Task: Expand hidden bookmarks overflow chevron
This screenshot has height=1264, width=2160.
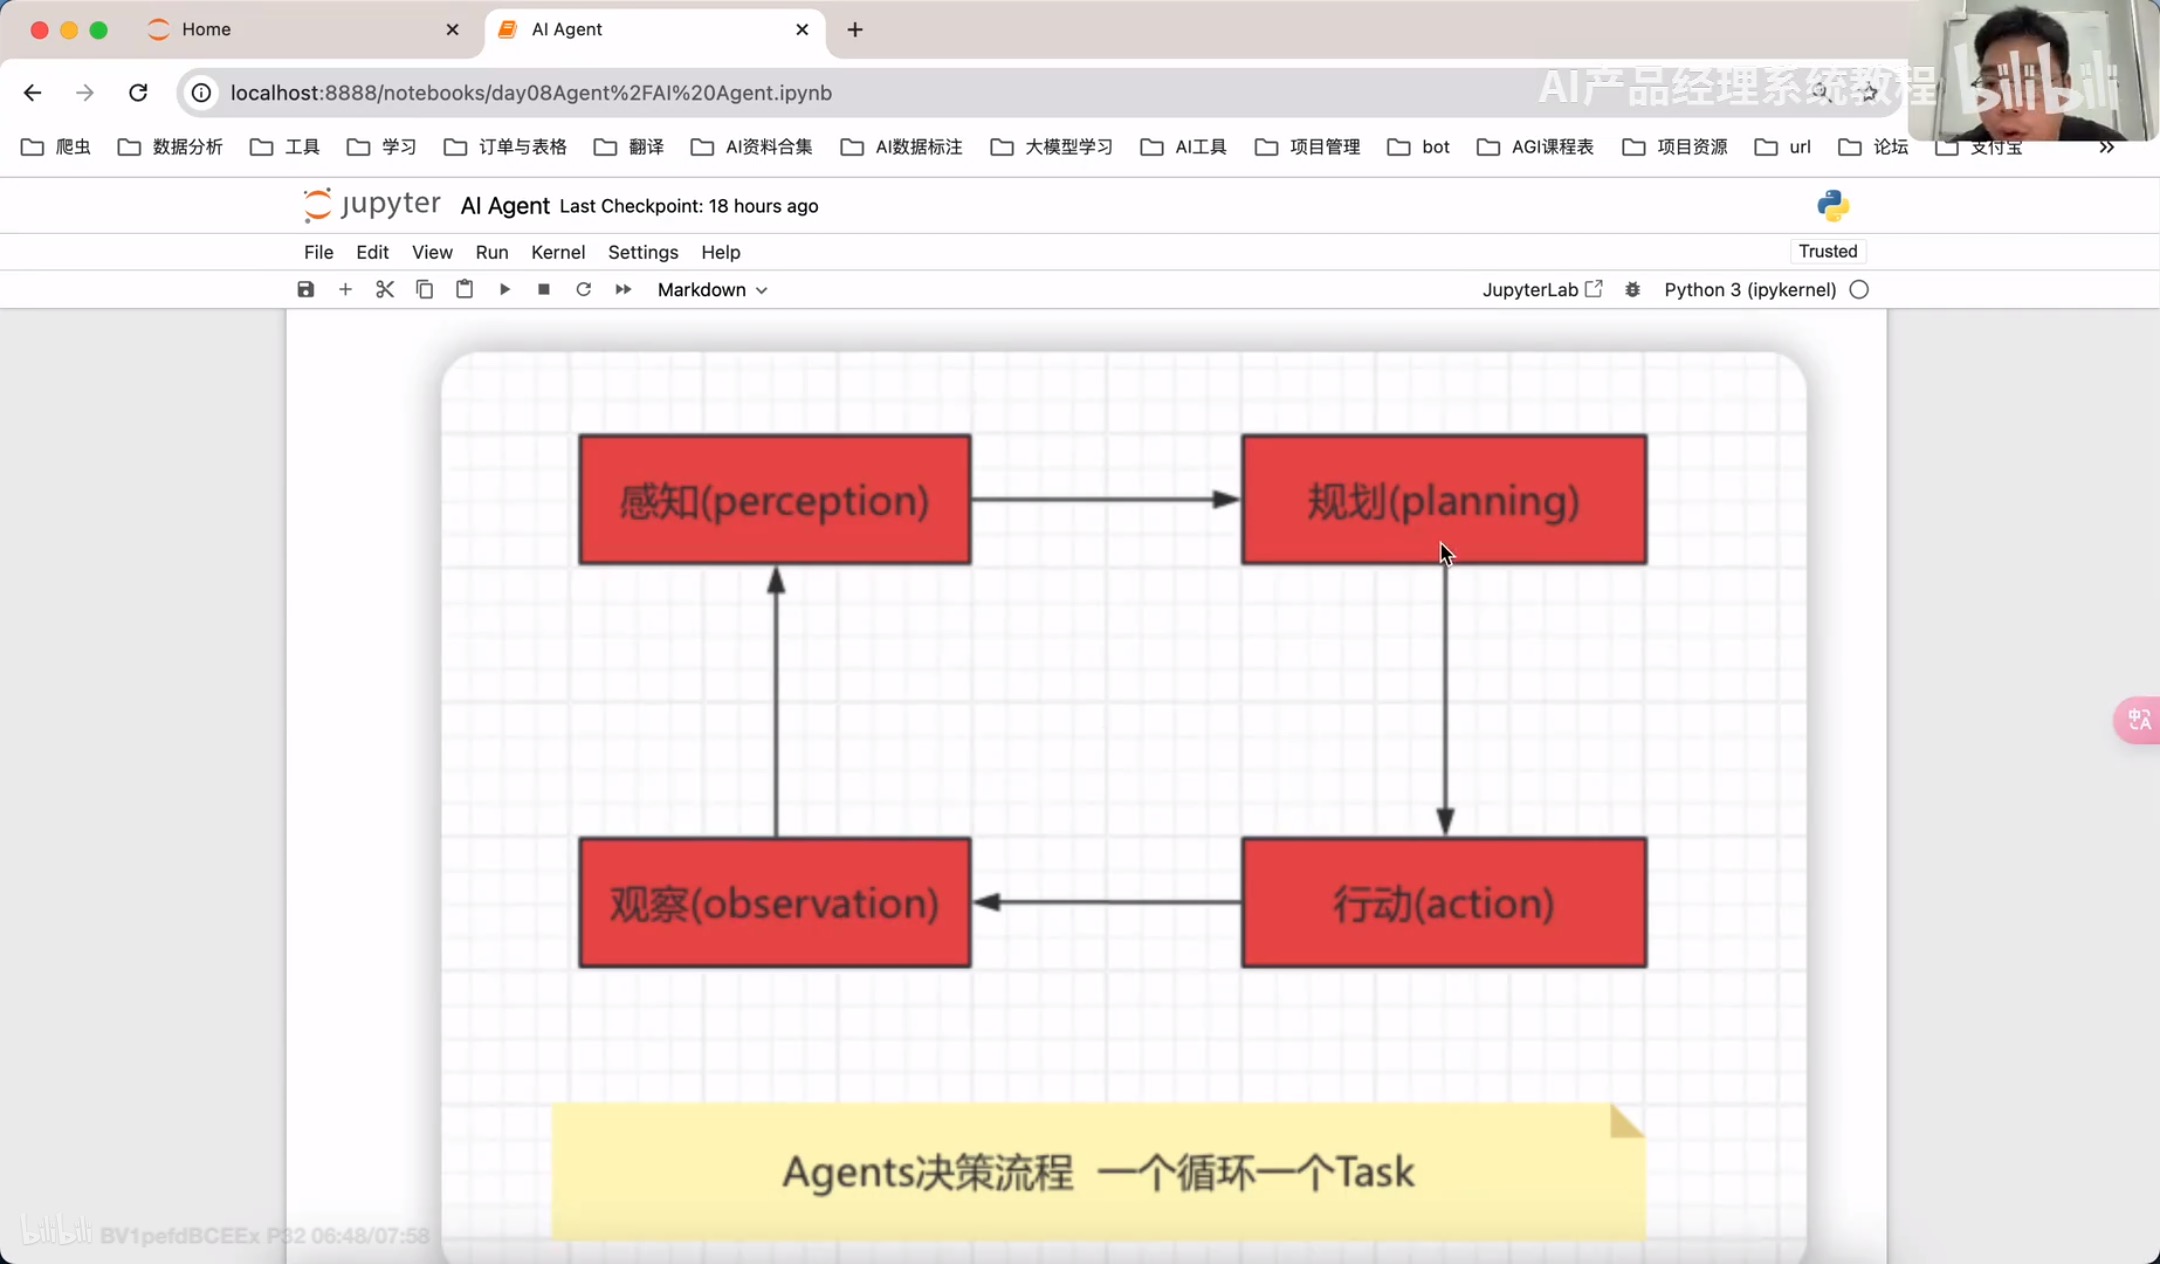Action: (x=2106, y=147)
